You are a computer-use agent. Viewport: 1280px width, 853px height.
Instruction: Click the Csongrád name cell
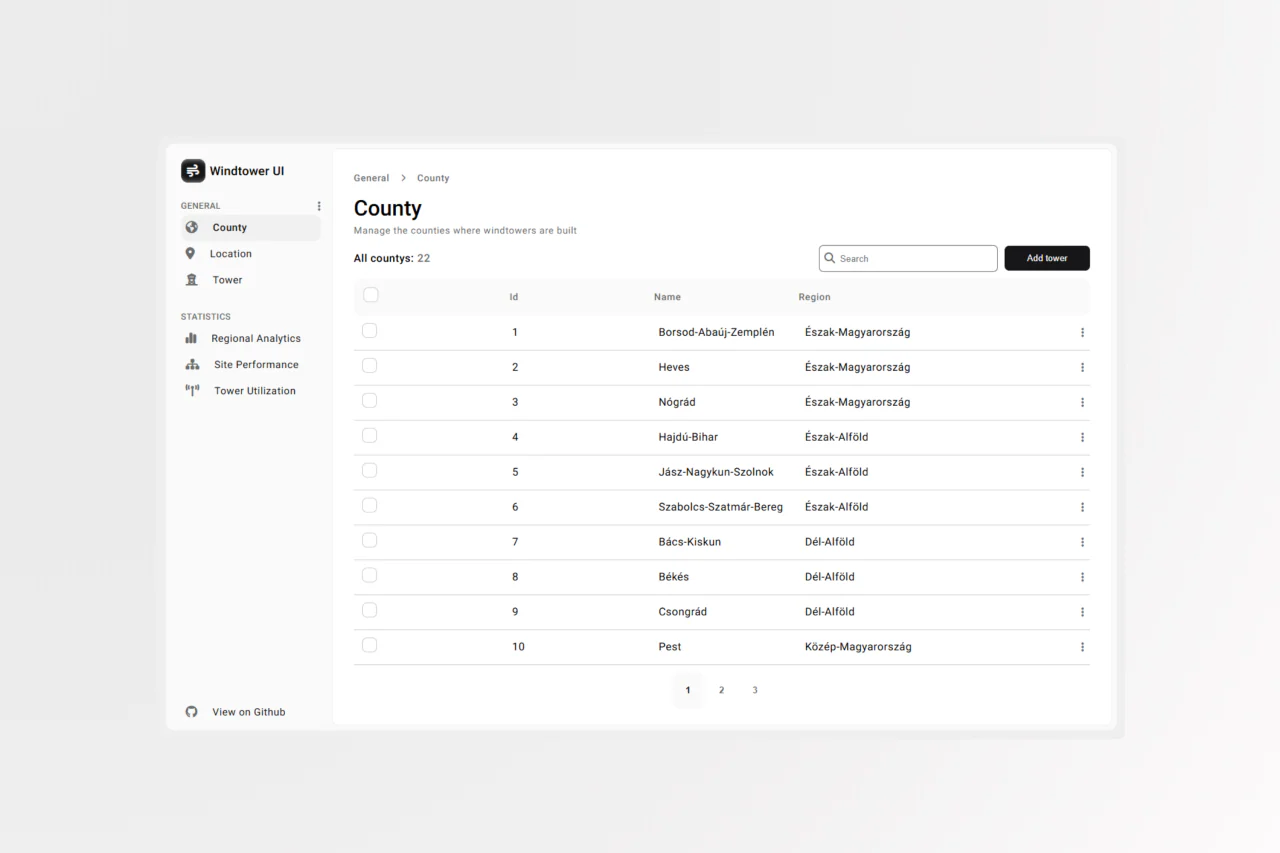(683, 612)
